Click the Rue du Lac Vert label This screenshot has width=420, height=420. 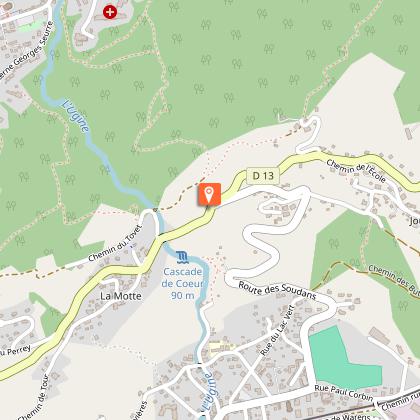click(x=277, y=330)
